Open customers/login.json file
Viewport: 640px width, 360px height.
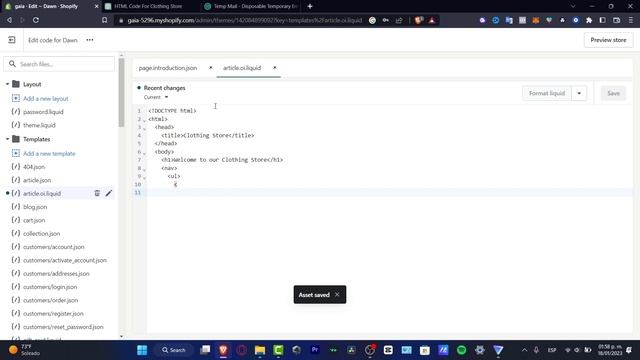coord(50,287)
